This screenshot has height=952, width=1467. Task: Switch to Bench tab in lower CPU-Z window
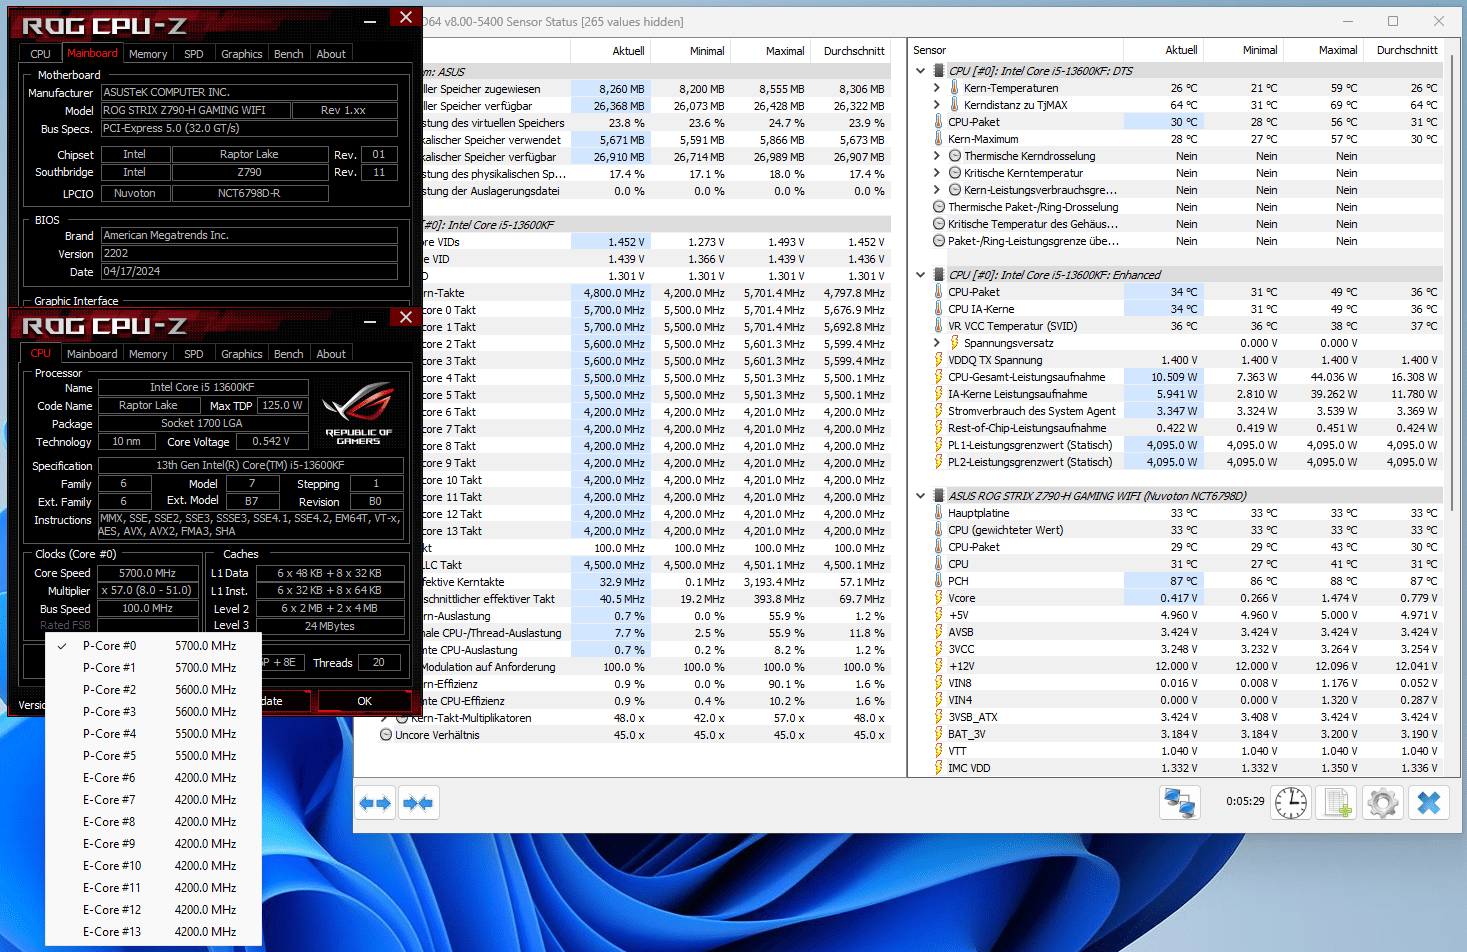289,354
